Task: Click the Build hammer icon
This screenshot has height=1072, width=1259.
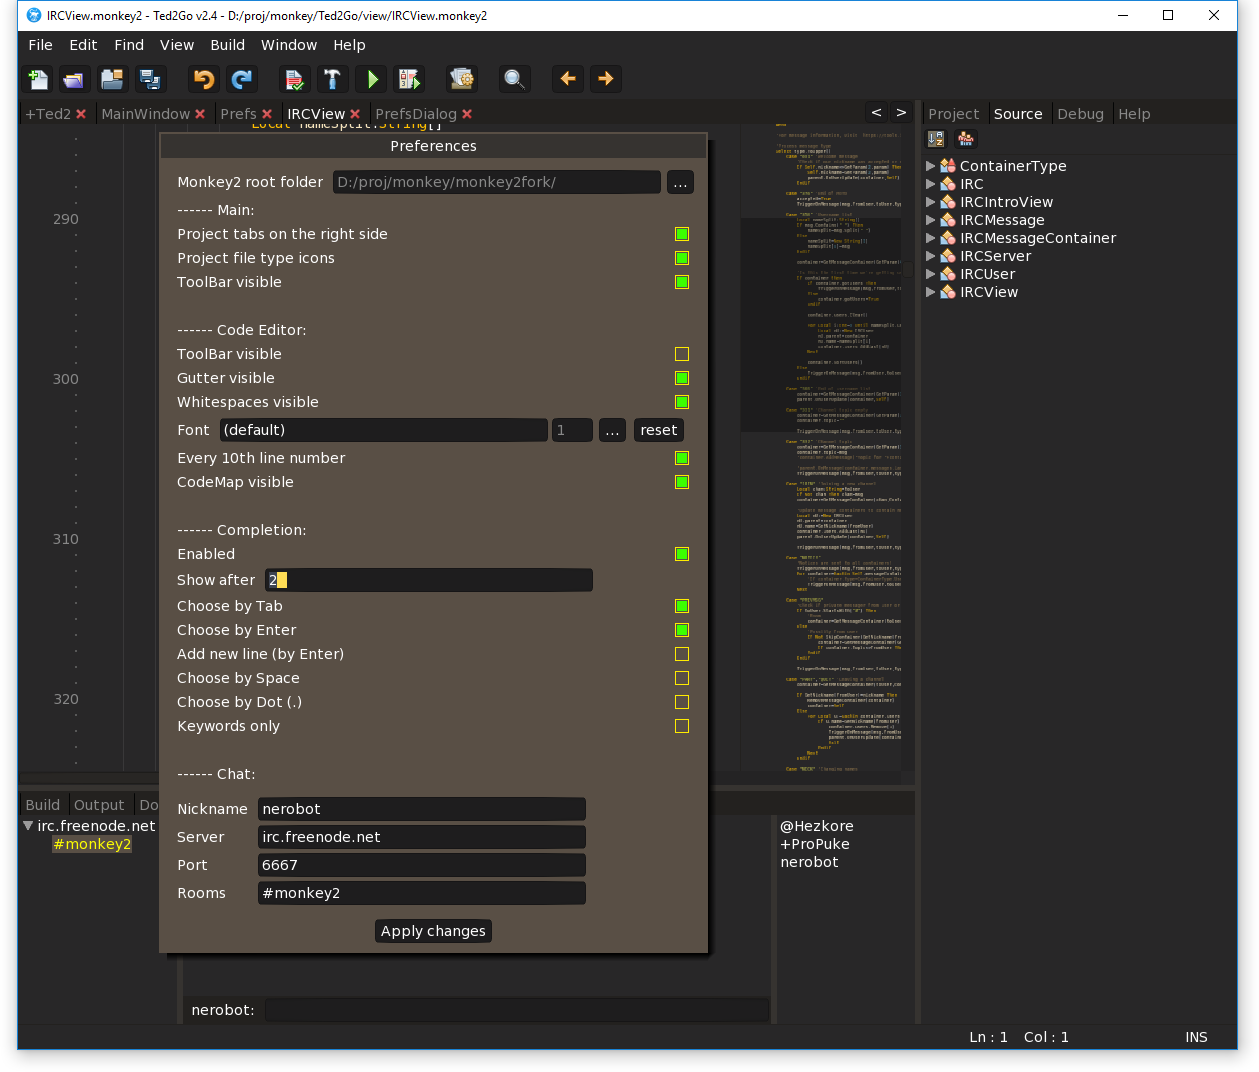Action: point(332,79)
